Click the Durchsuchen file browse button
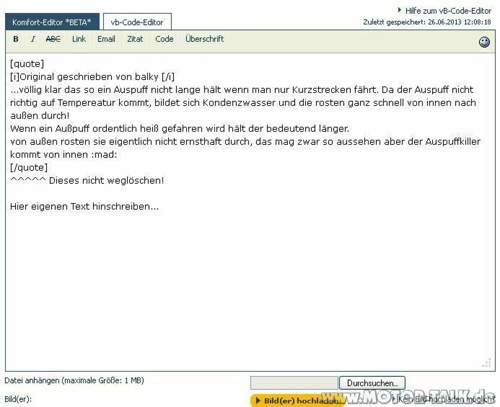Image resolution: width=500 pixels, height=407 pixels. [x=372, y=383]
